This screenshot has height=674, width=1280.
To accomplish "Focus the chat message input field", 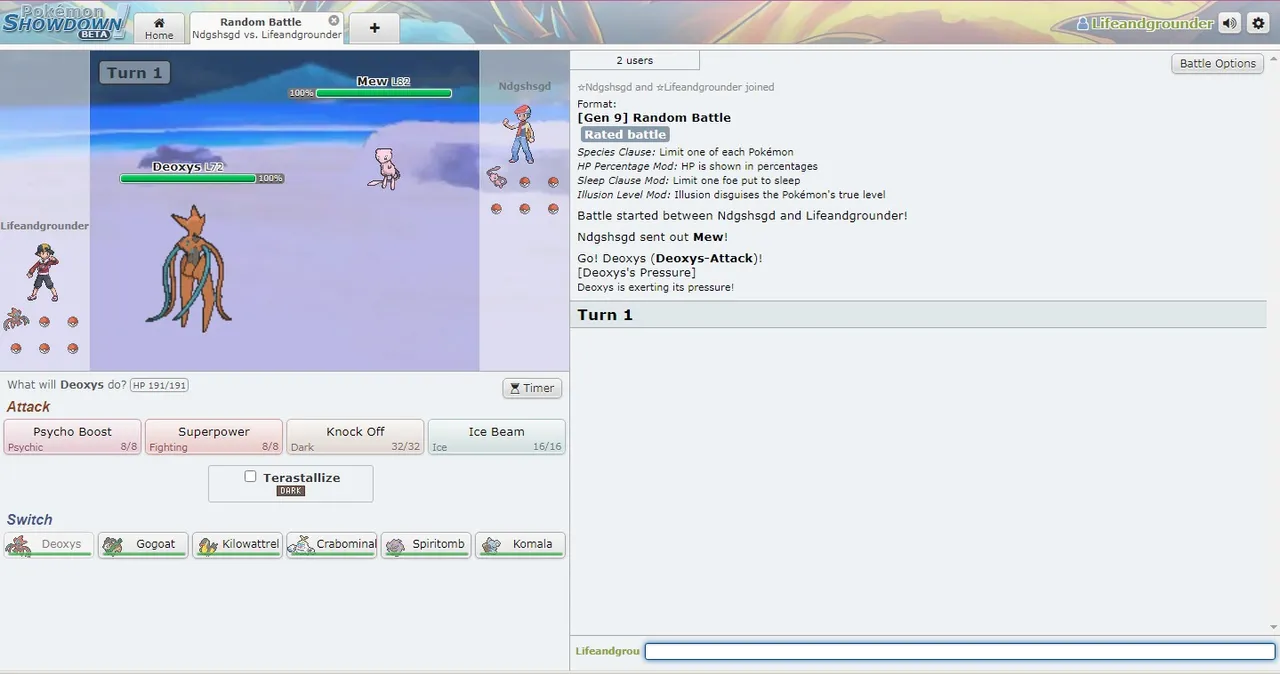I will (960, 651).
